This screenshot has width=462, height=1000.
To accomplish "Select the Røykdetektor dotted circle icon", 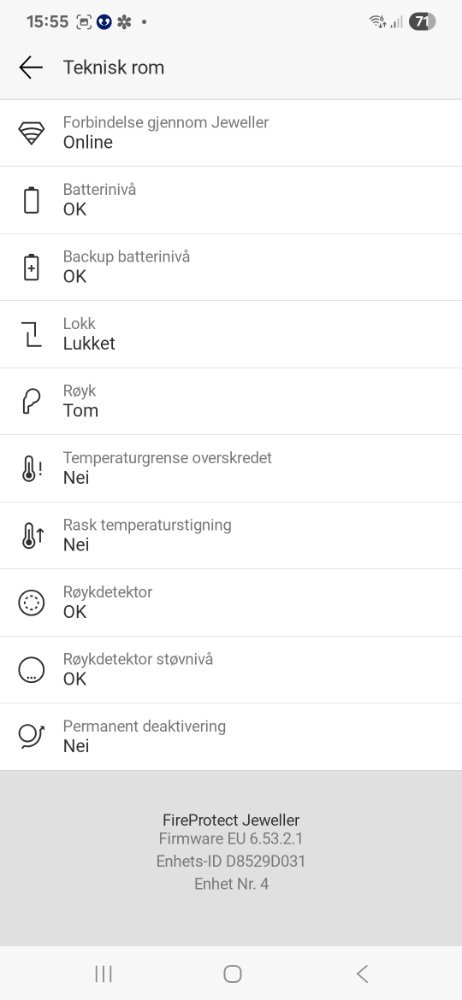I will (x=31, y=603).
